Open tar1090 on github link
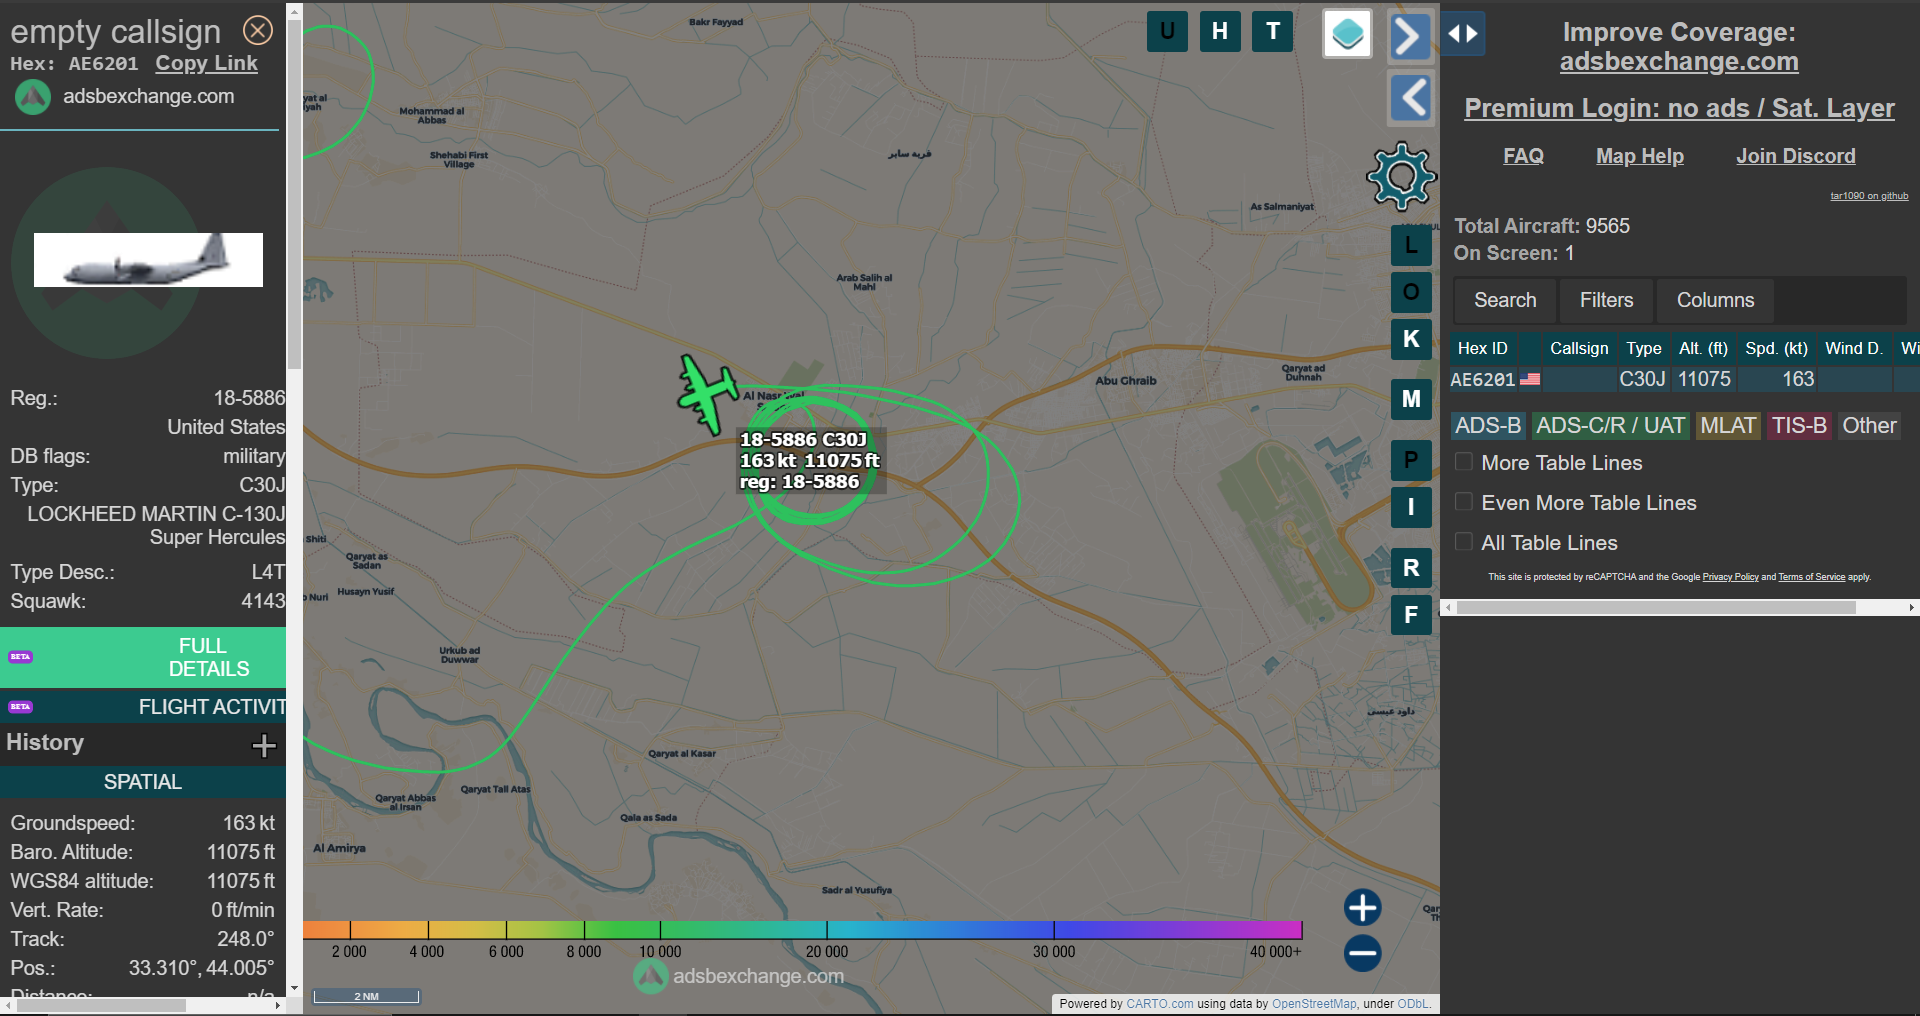This screenshot has width=1920, height=1016. tap(1869, 196)
